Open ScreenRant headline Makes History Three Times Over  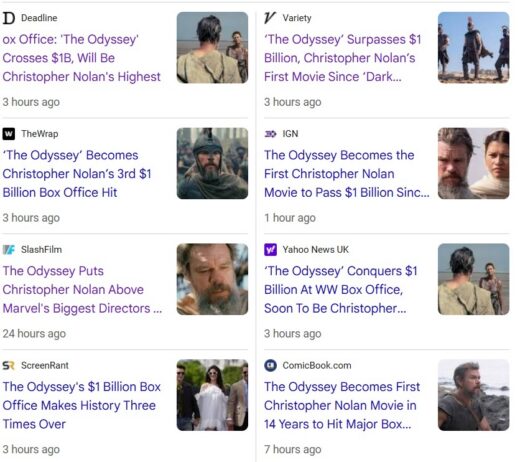click(82, 405)
